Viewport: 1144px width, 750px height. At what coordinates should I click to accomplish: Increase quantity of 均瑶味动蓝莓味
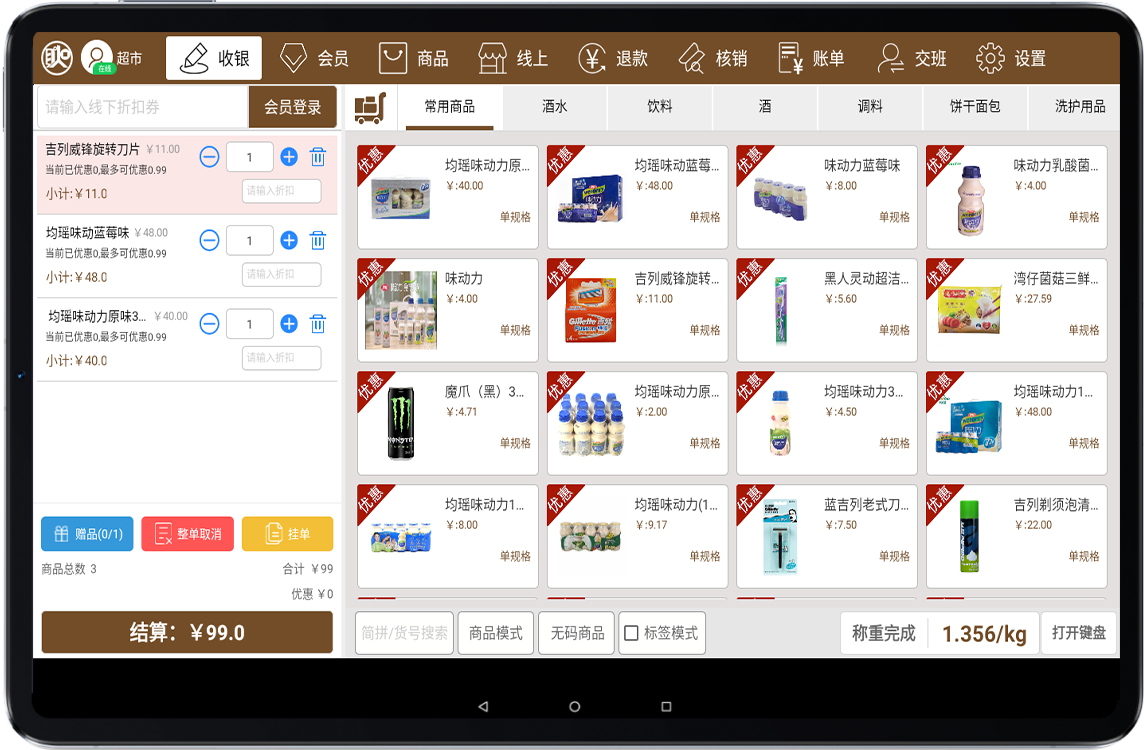tap(289, 240)
